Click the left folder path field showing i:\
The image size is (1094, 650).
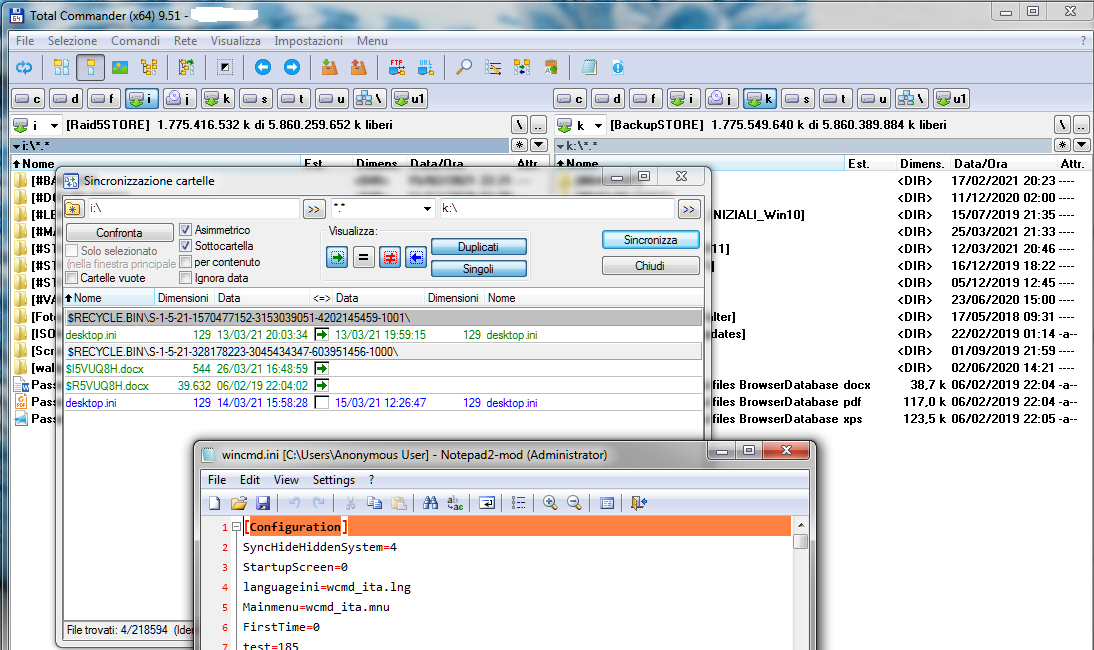pyautogui.click(x=193, y=209)
